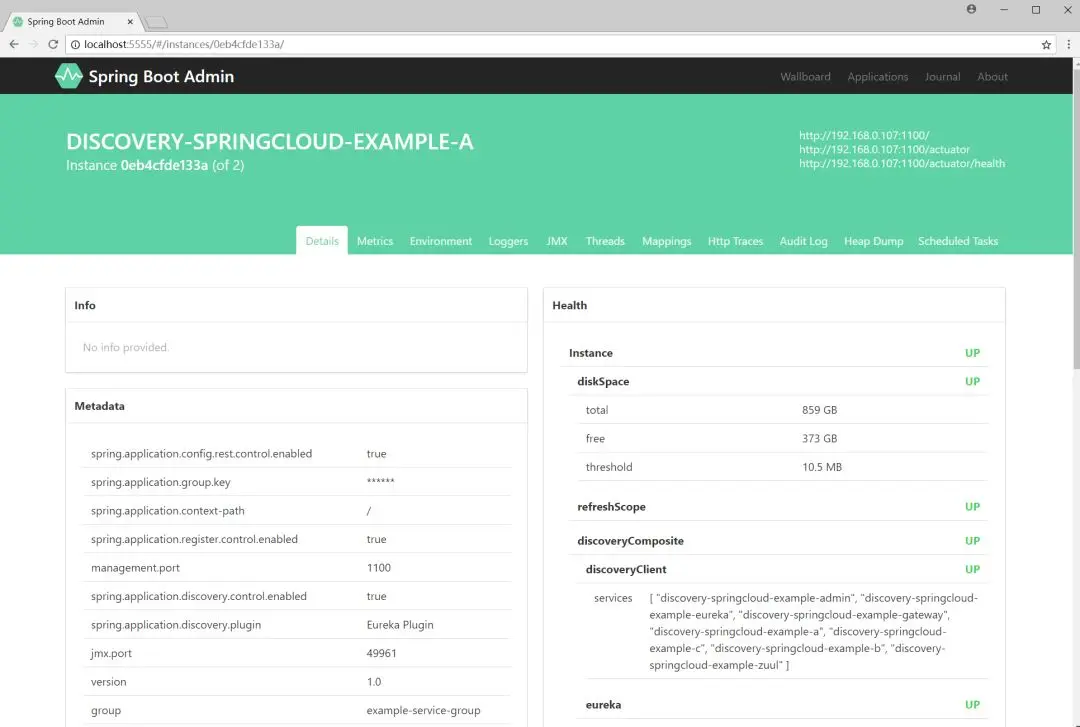
Task: Open the Chrome three-dot menu
Action: 1068,44
